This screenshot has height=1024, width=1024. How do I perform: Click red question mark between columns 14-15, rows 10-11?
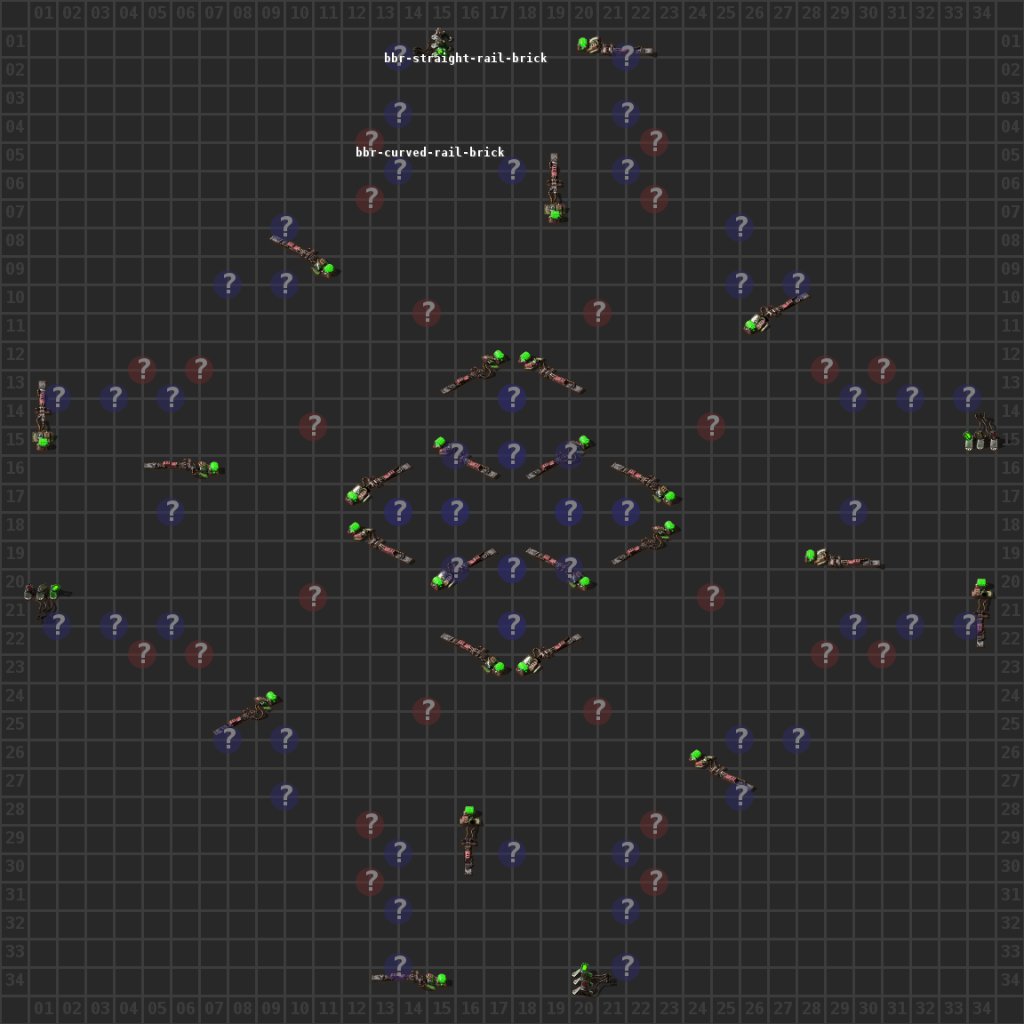[427, 312]
